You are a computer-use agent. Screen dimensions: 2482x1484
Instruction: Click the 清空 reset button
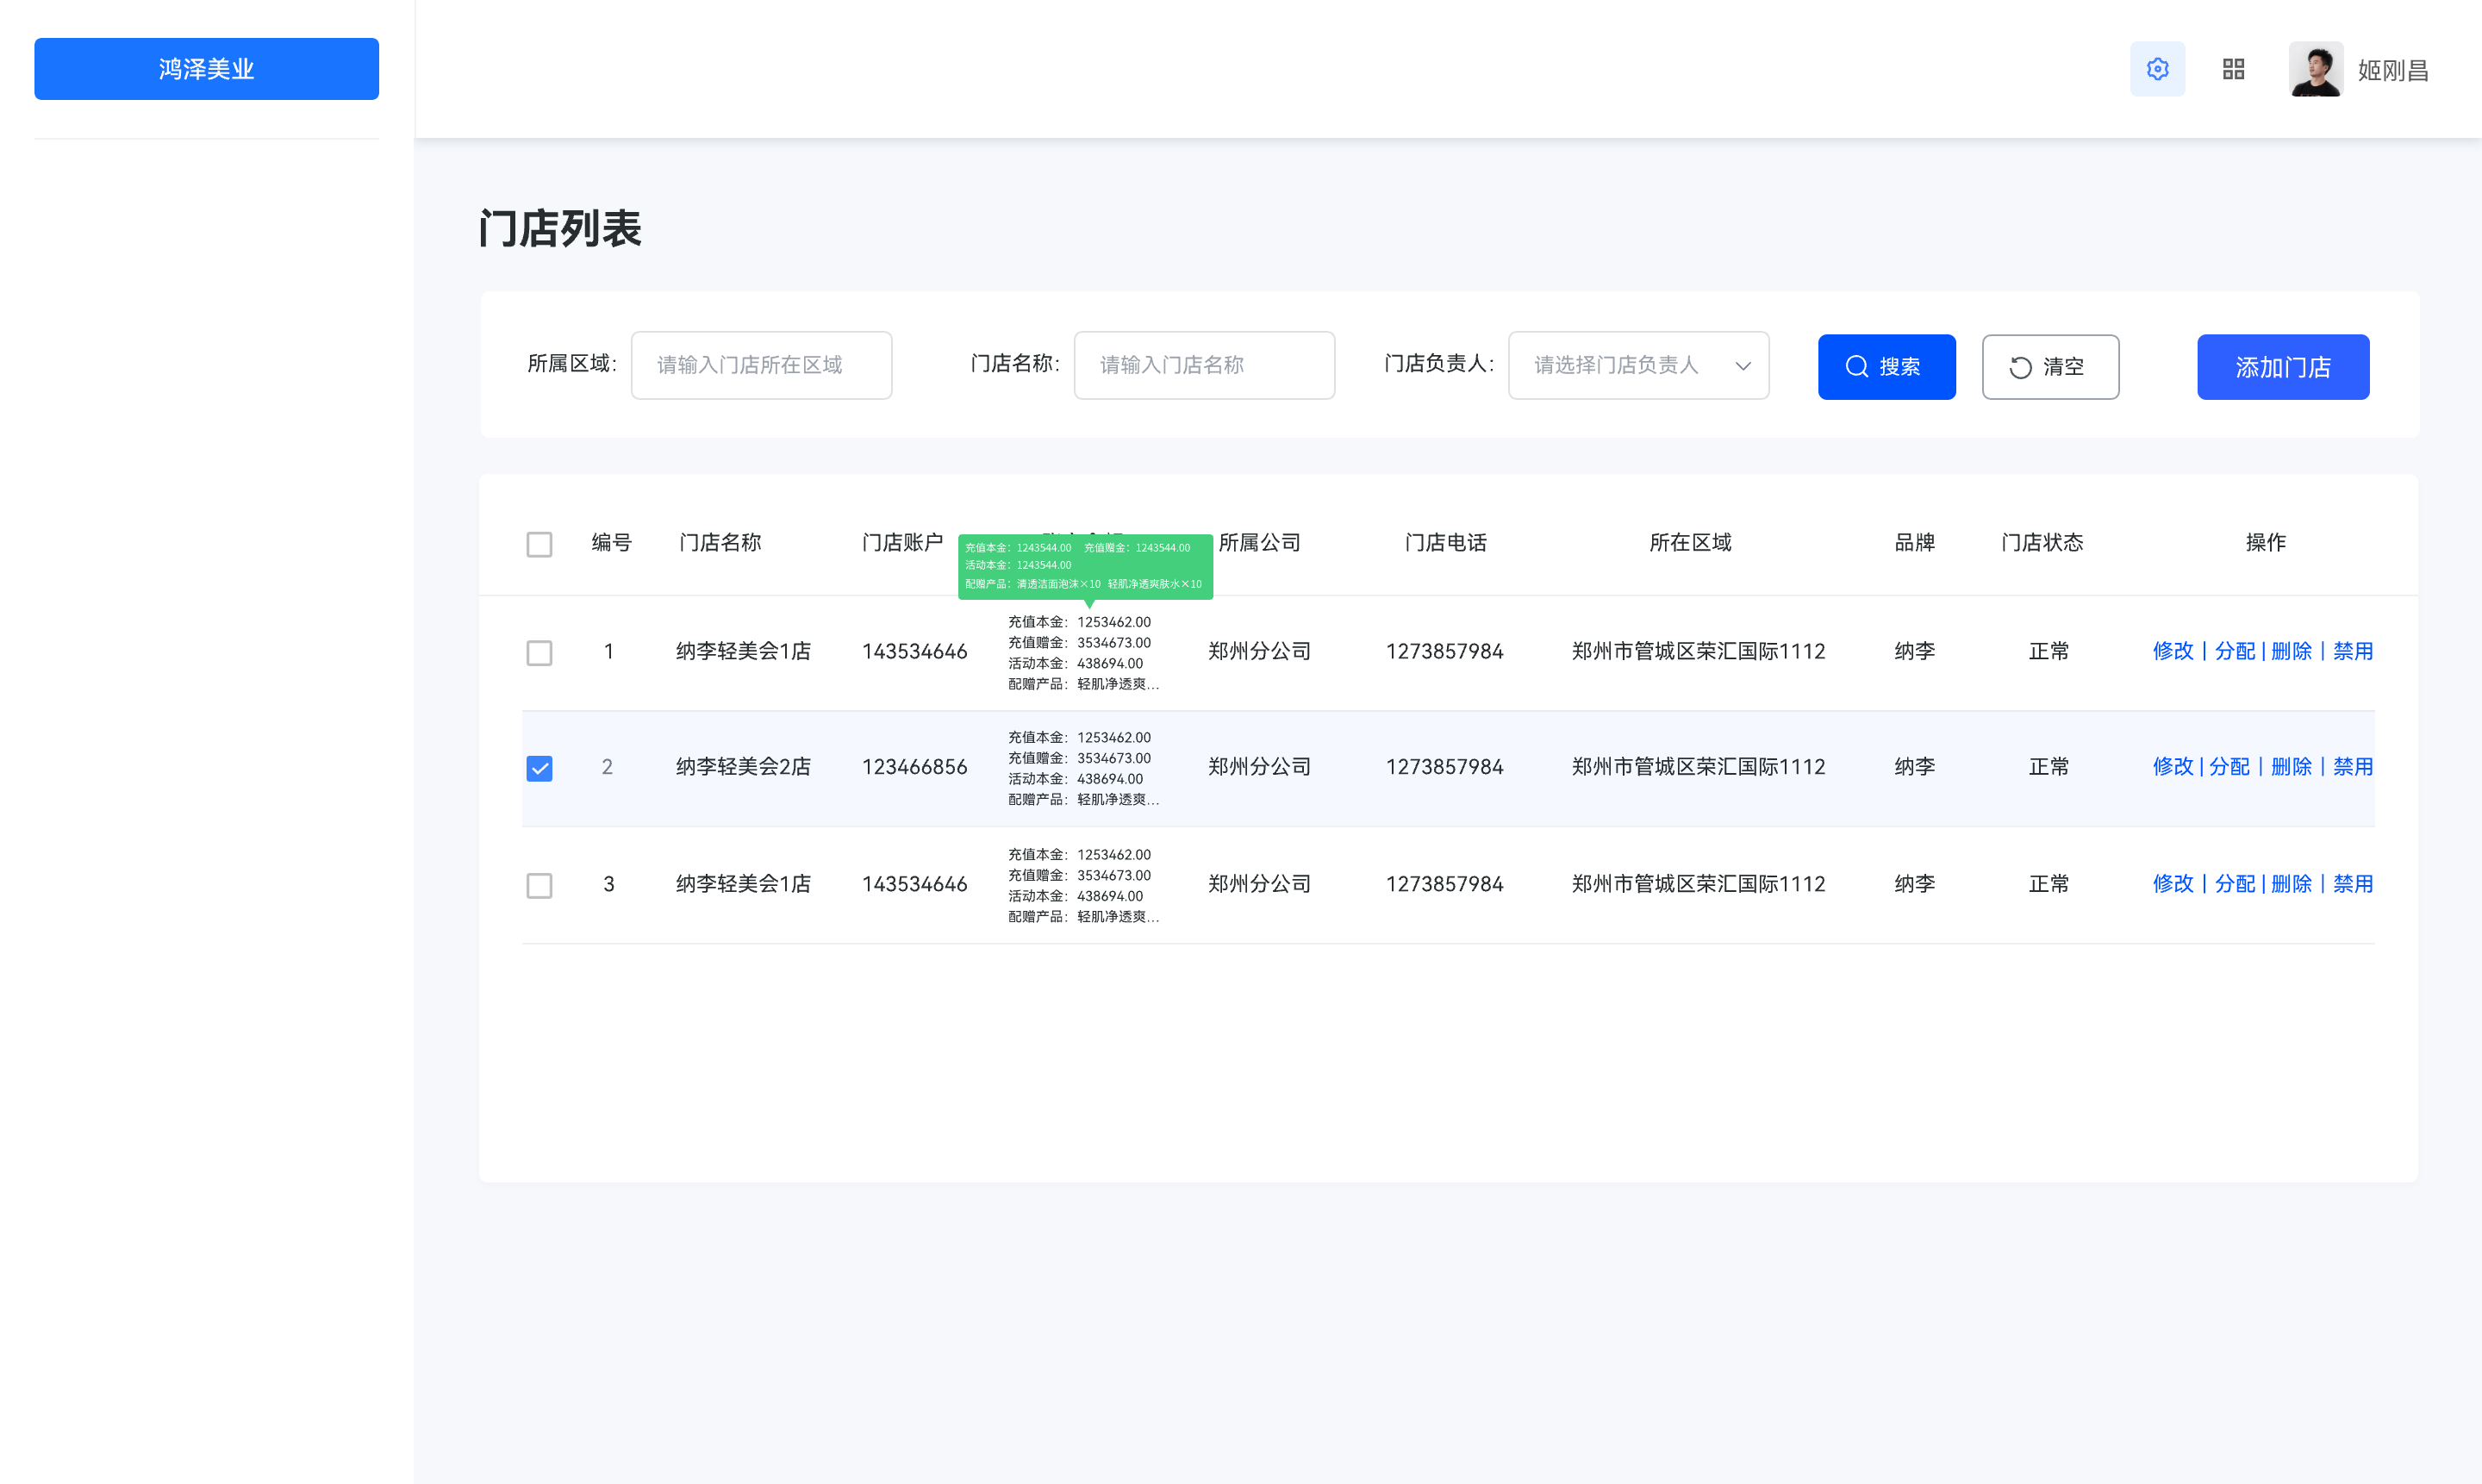(2050, 367)
